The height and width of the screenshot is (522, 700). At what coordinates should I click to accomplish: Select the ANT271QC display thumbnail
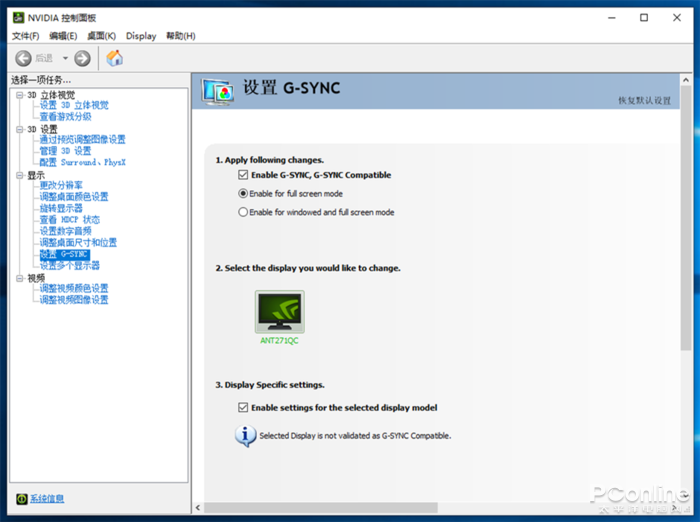click(x=279, y=312)
